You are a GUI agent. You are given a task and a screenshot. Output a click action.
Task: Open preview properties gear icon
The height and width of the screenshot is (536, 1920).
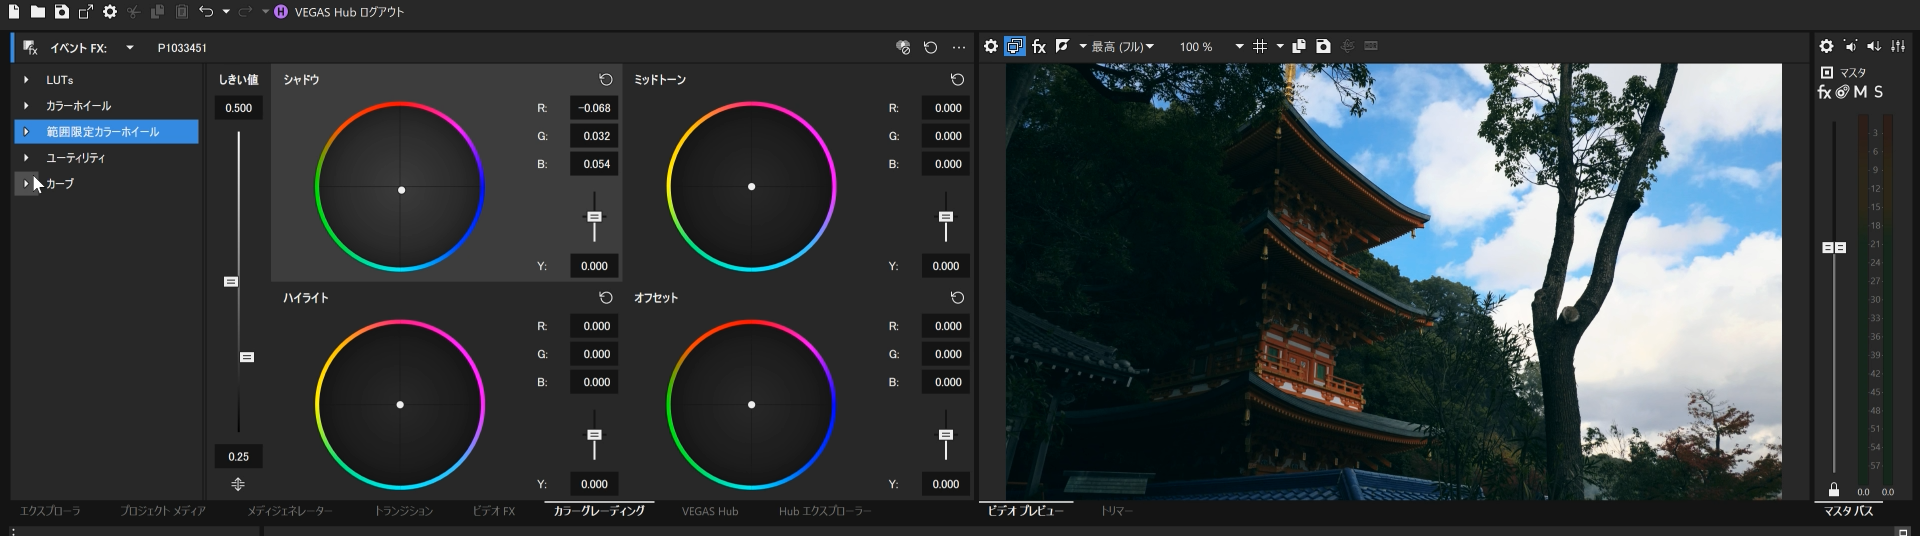coord(991,46)
